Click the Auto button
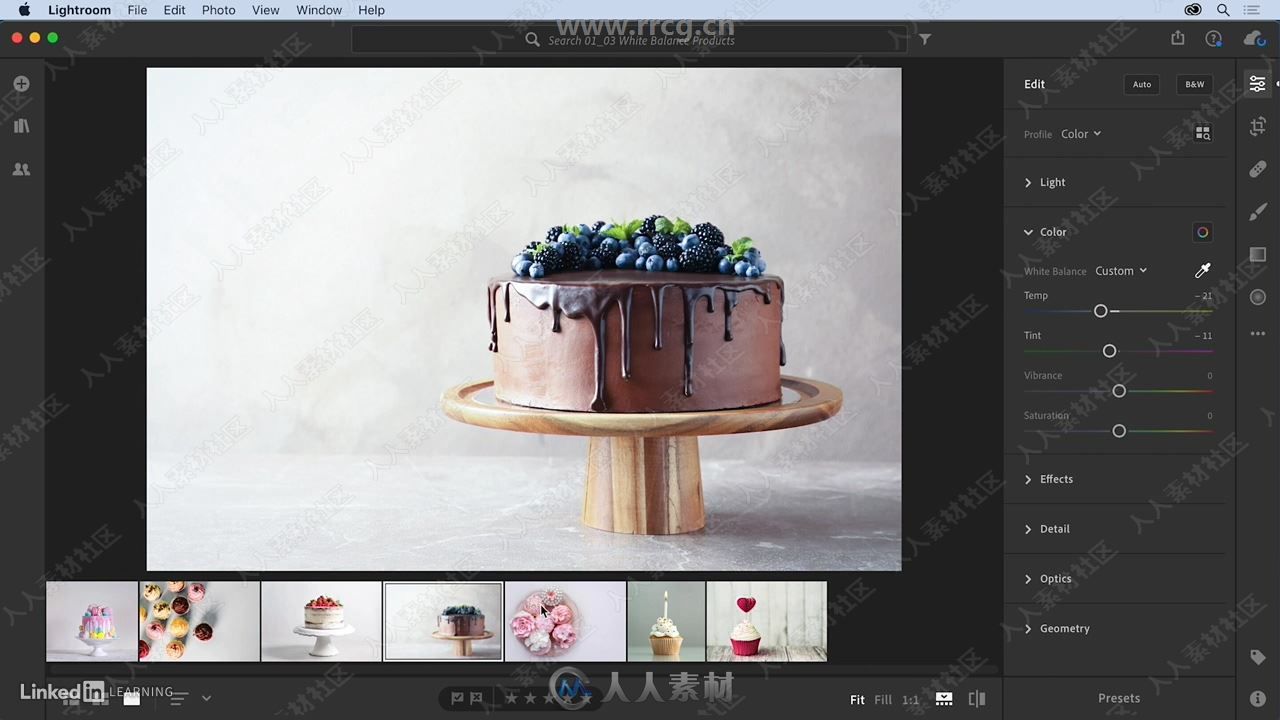This screenshot has height=720, width=1280. tap(1142, 84)
